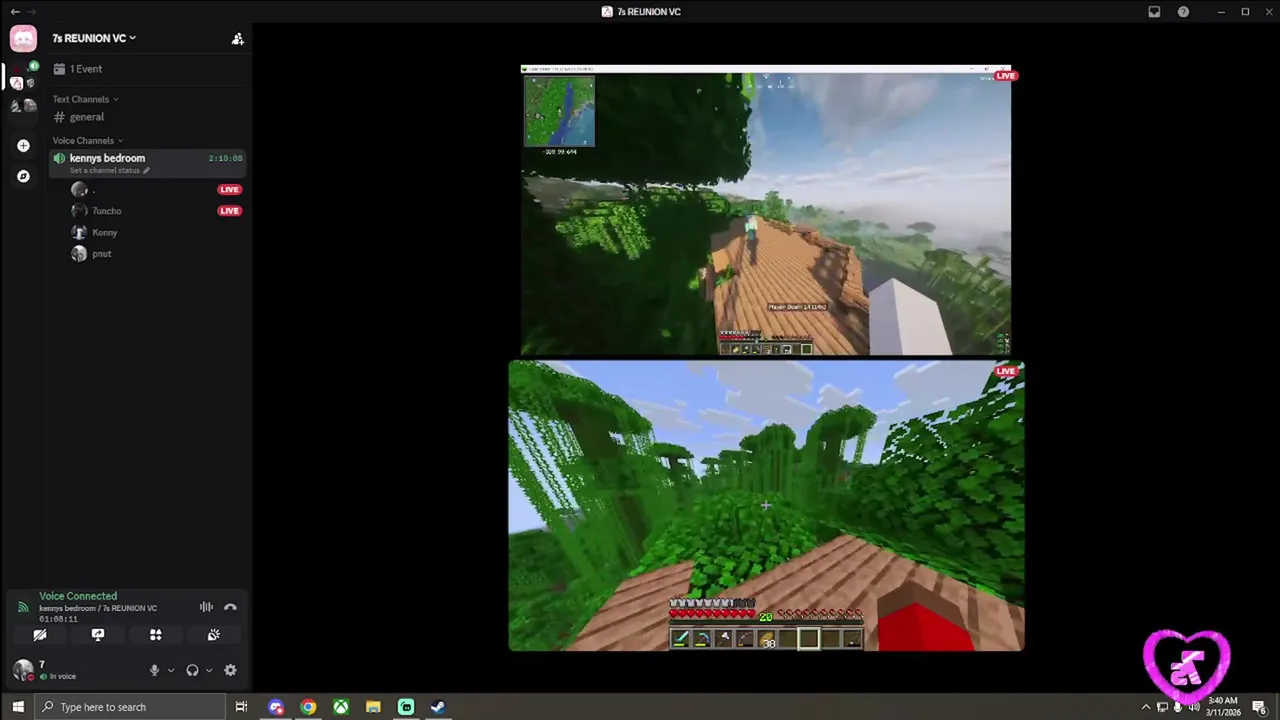Open noise suppression waveform icon
The width and height of the screenshot is (1280, 720).
click(x=206, y=607)
